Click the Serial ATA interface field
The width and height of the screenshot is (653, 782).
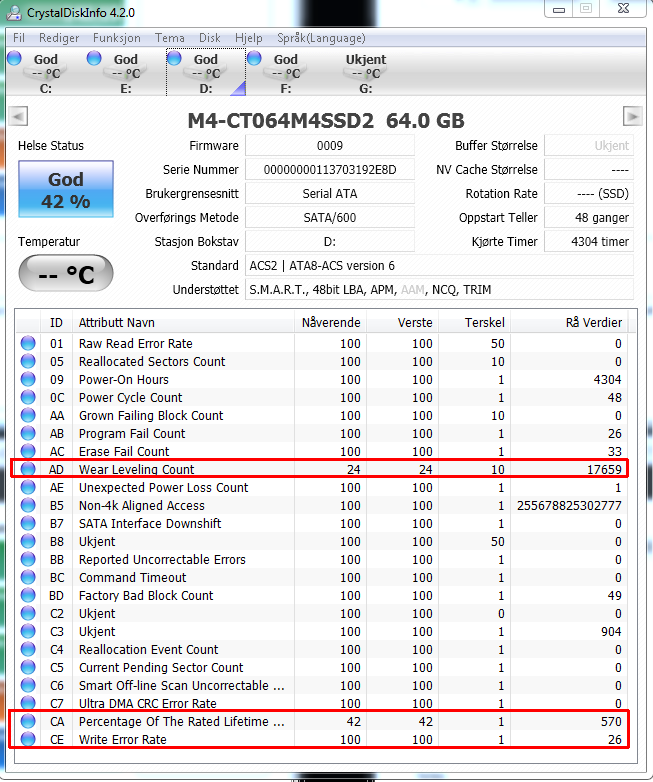point(330,194)
